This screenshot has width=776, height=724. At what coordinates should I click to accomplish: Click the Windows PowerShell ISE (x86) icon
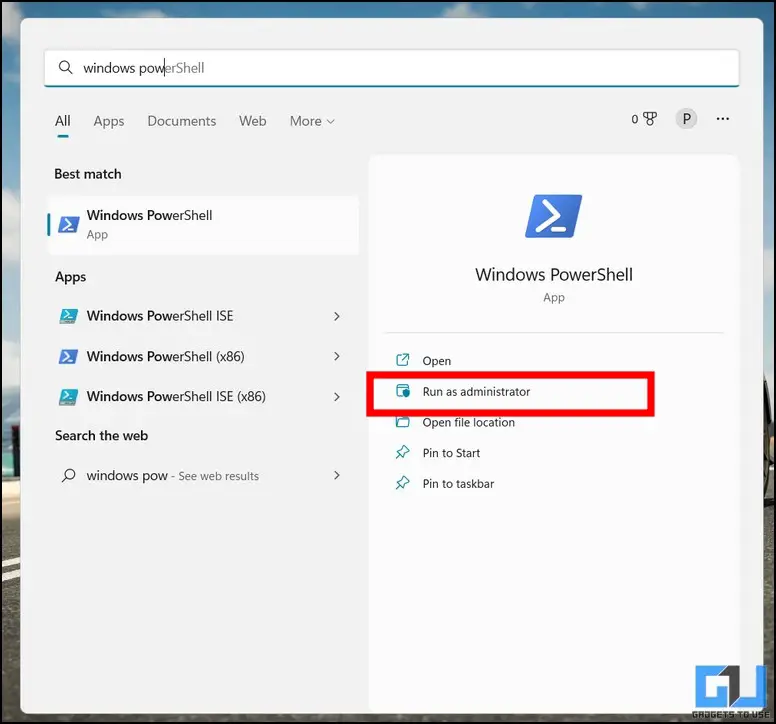click(x=68, y=396)
